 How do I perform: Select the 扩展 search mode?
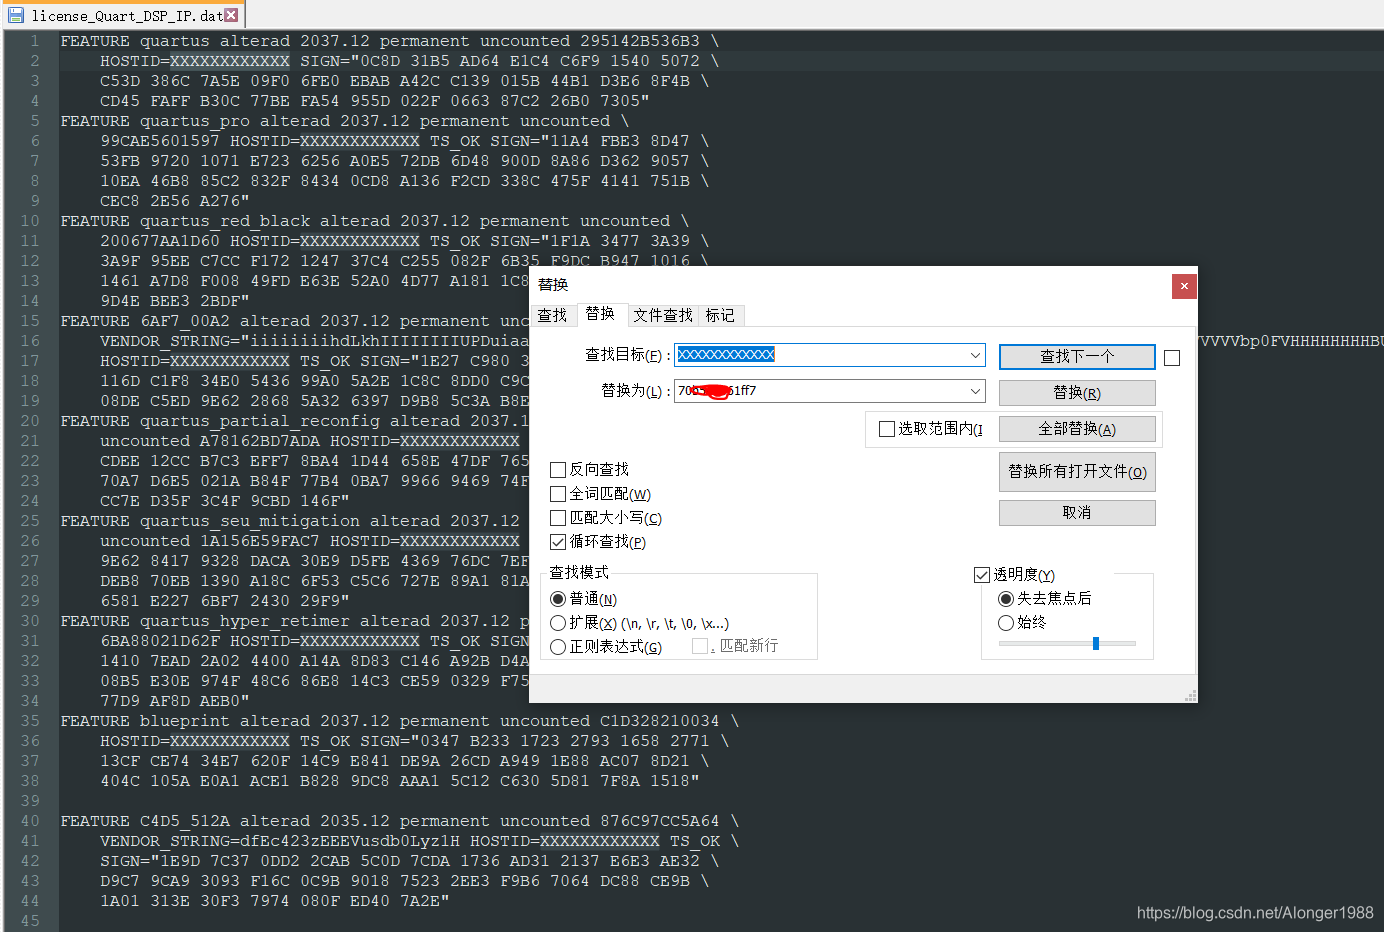click(558, 622)
